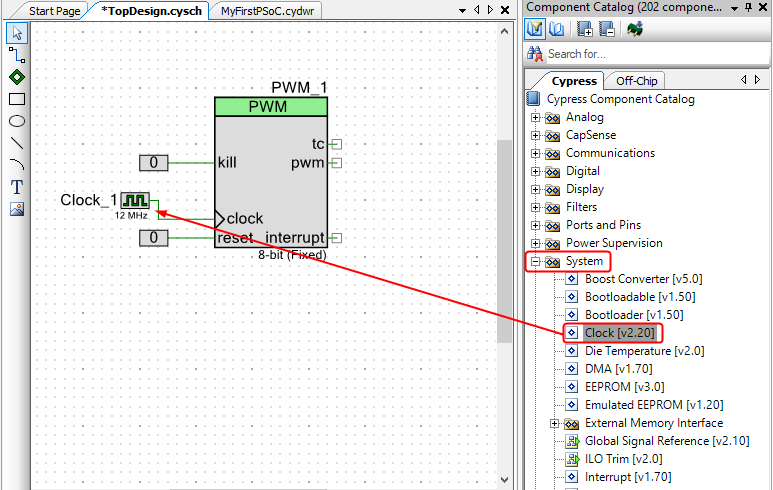Open Component Catalog panel dropdown arrow
This screenshot has width=773, height=490.
tap(733, 8)
